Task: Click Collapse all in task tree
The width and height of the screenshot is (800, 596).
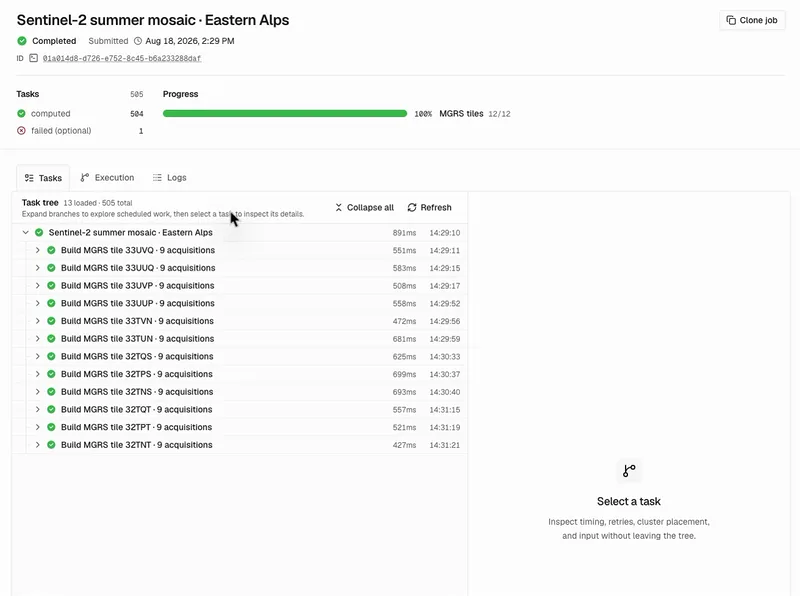Action: click(364, 208)
